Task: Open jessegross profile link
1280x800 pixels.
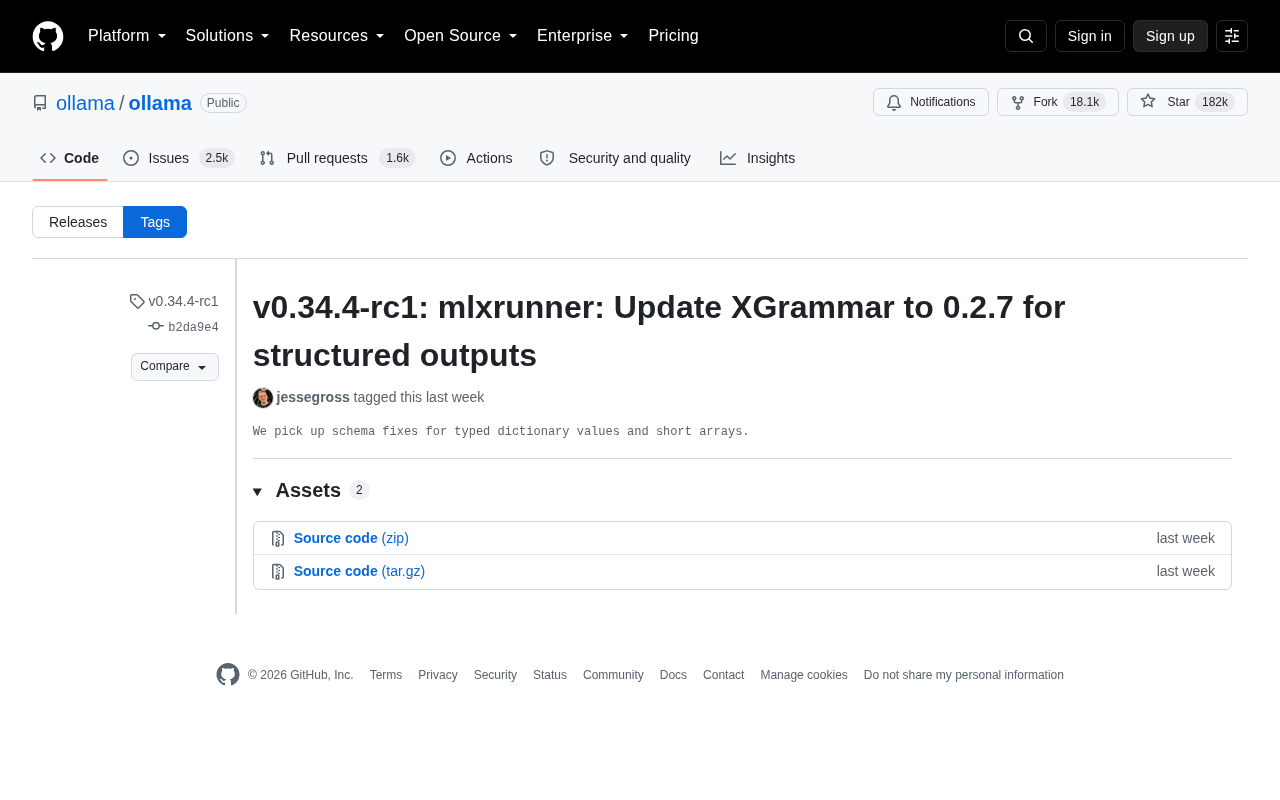Action: [x=313, y=397]
